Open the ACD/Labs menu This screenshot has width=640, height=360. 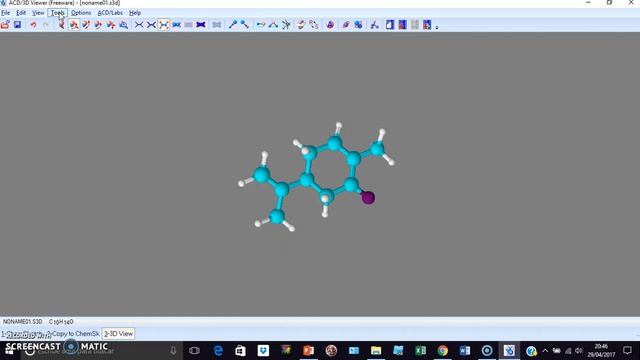110,13
